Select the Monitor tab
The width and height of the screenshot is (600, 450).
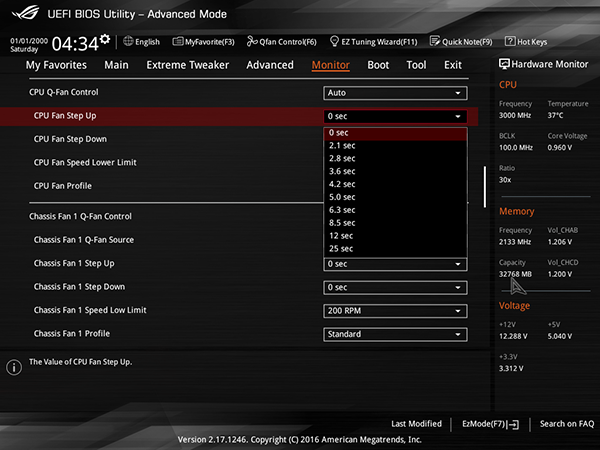click(331, 65)
